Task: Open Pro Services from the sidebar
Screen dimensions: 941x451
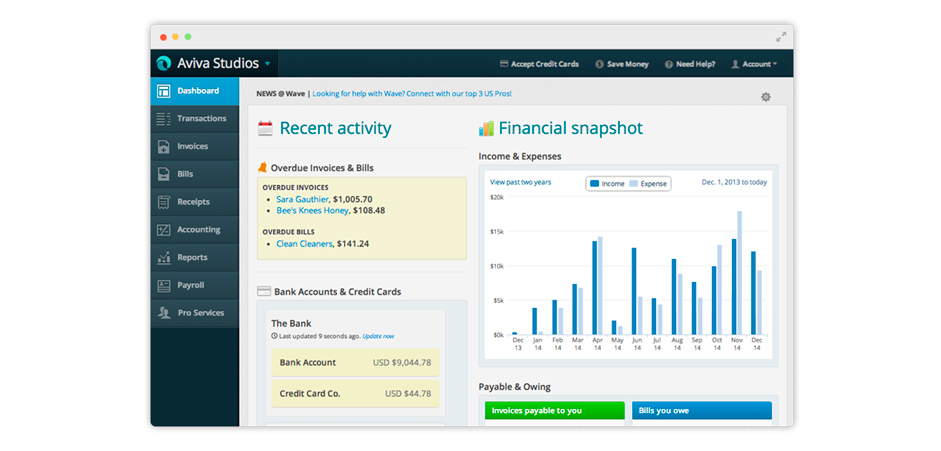Action: tap(194, 312)
